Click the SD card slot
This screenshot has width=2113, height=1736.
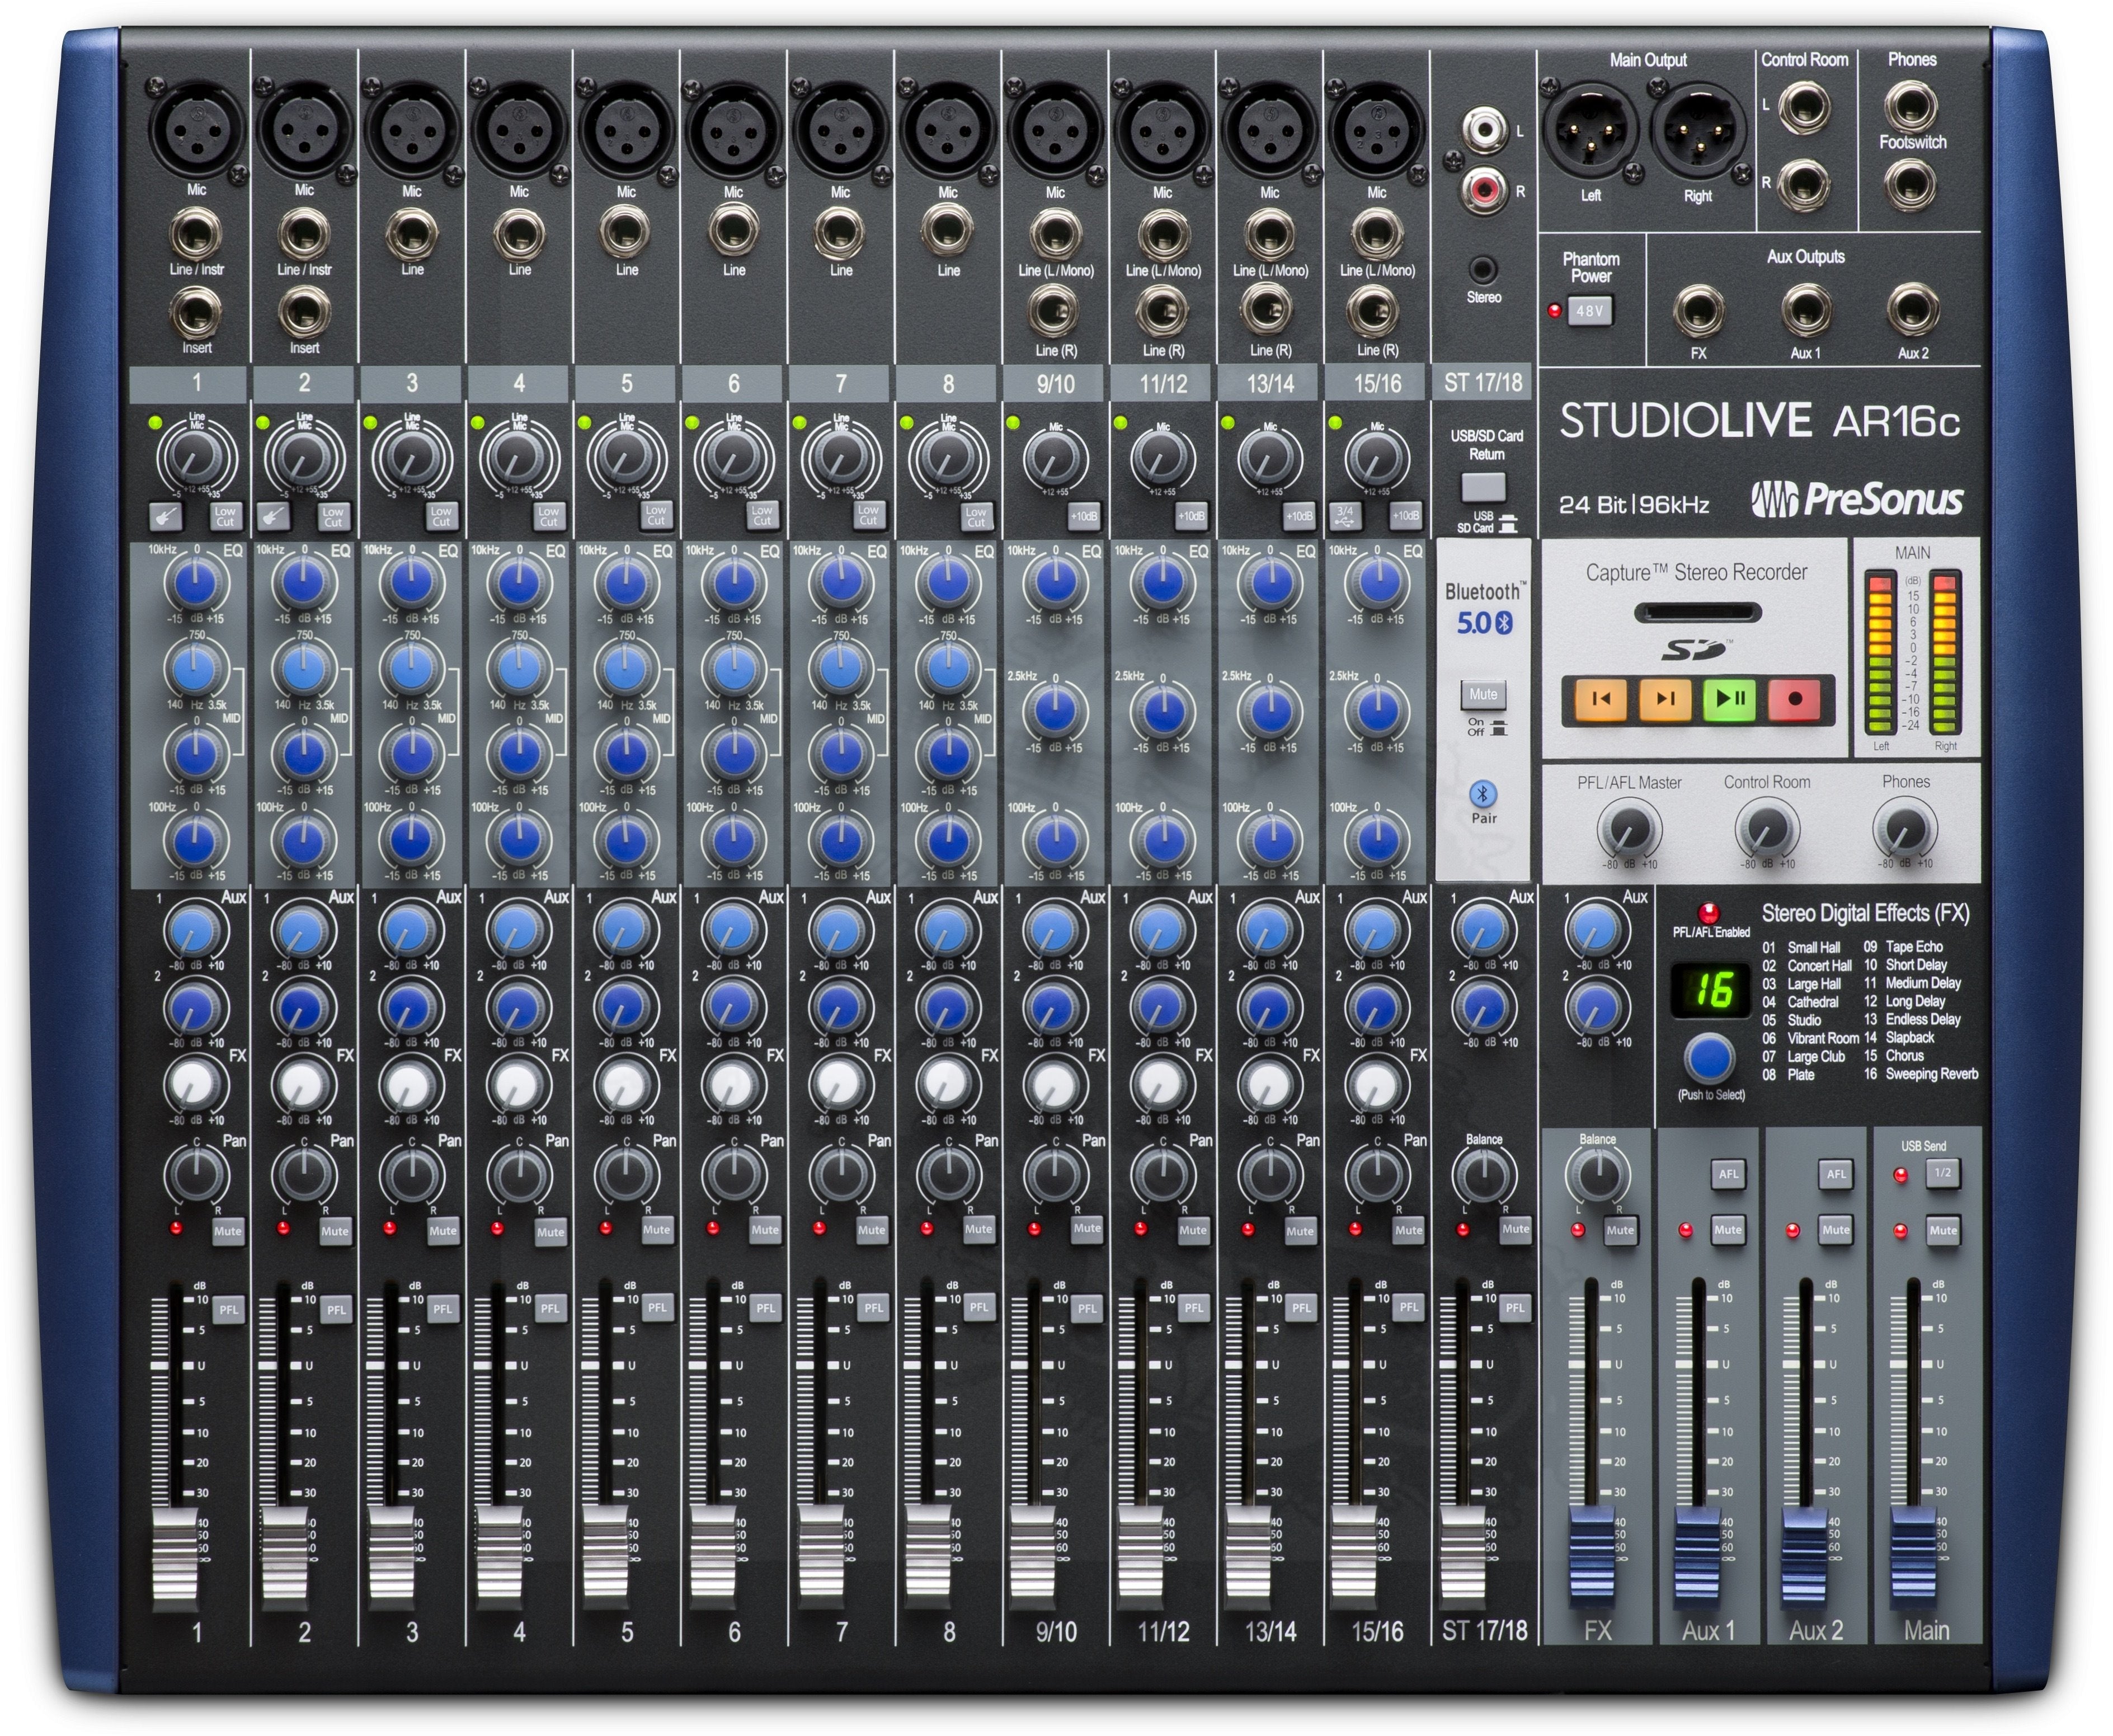pos(1697,612)
